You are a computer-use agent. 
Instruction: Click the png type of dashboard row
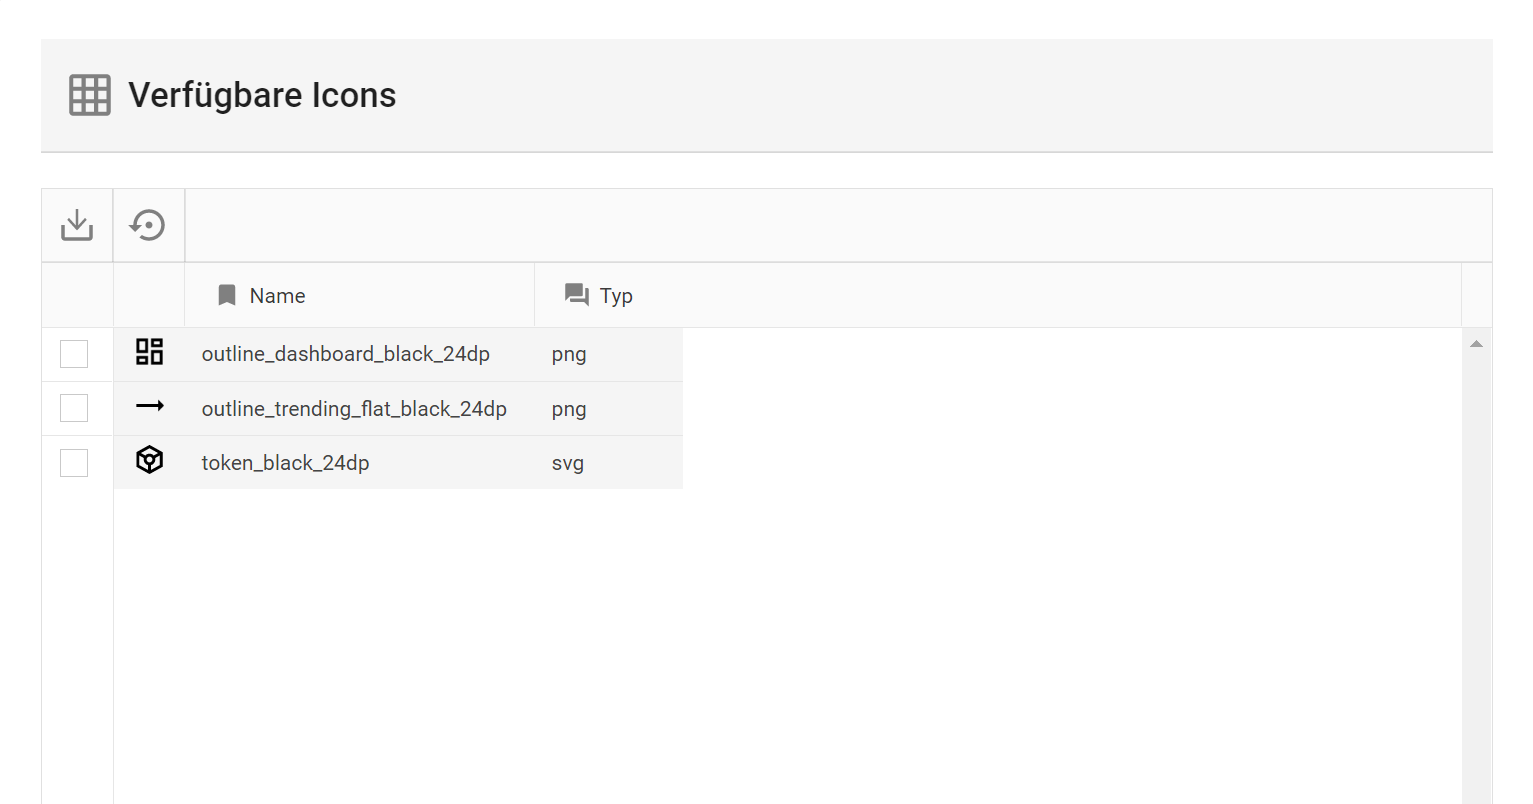[x=568, y=354]
